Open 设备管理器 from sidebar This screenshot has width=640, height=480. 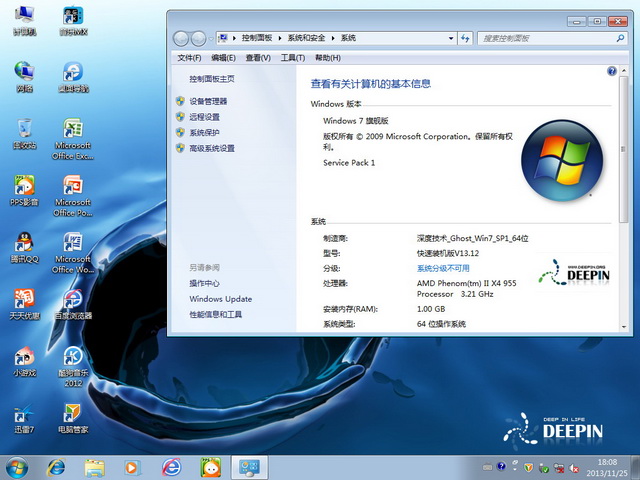[x=208, y=101]
